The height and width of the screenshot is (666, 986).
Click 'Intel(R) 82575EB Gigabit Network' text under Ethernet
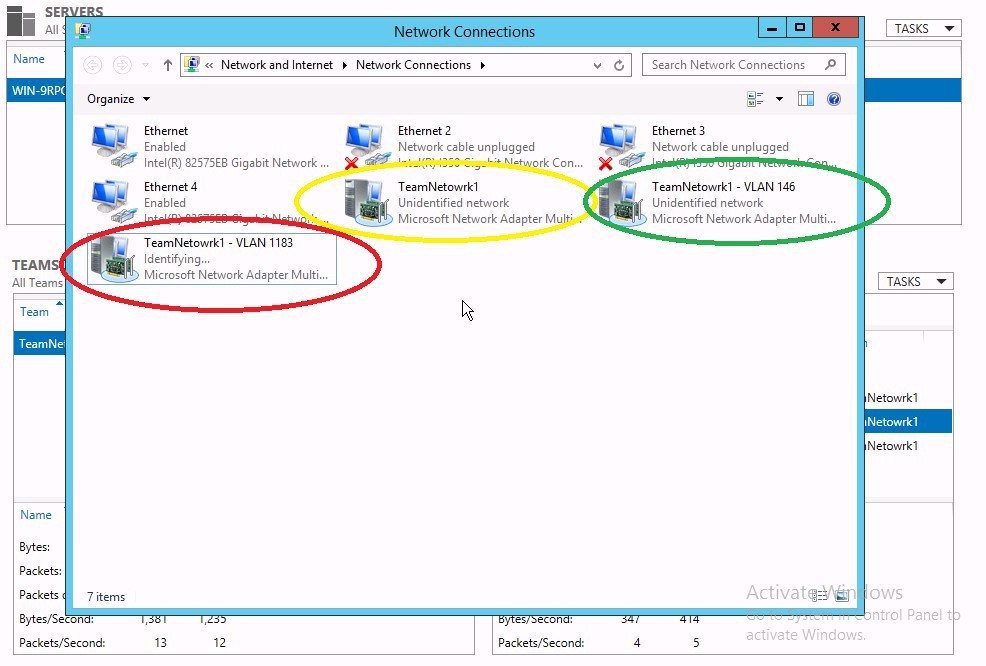(x=236, y=163)
